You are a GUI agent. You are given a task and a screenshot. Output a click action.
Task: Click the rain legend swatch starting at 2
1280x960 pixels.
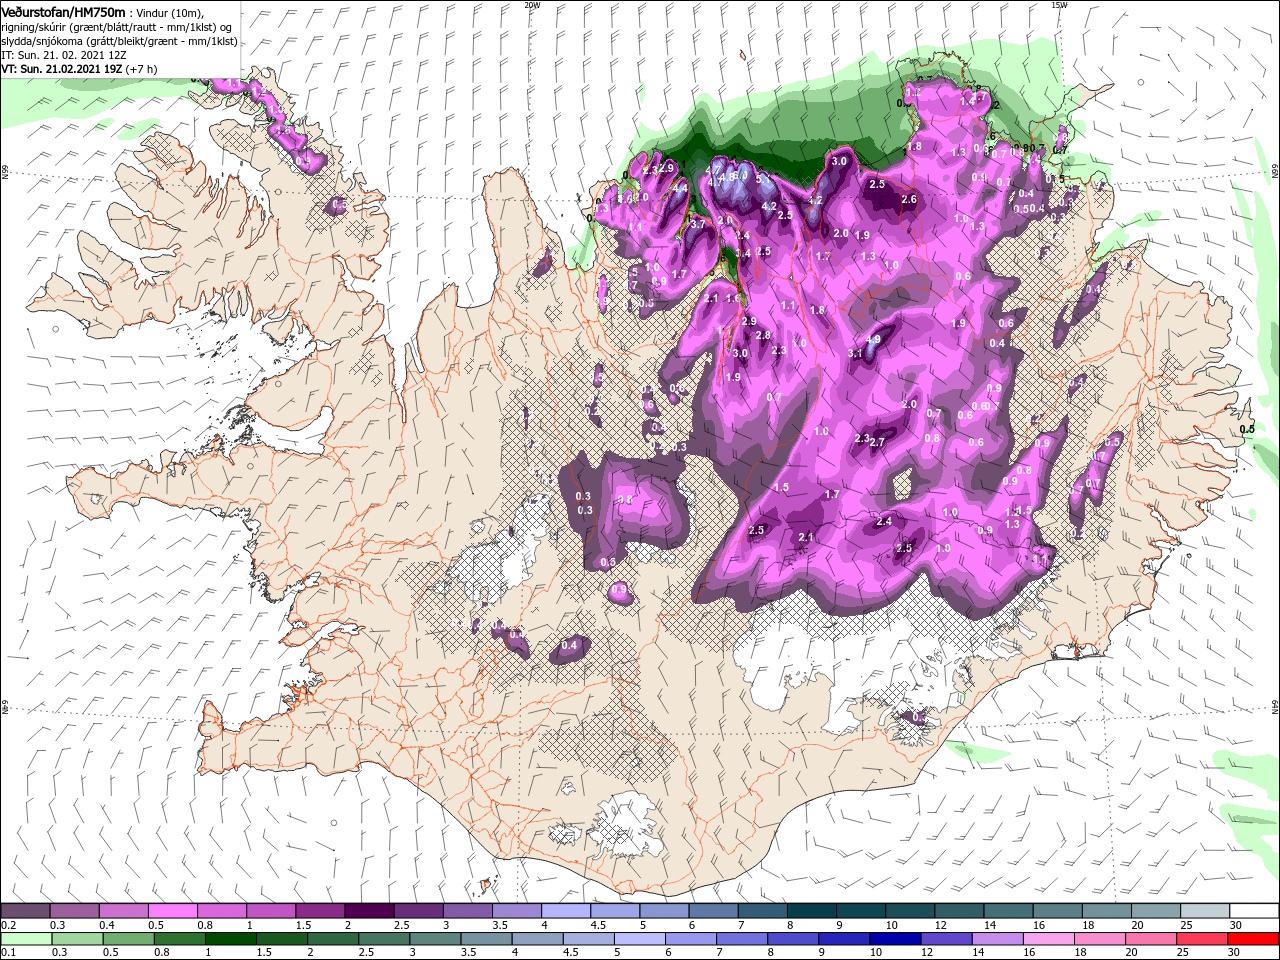coord(333,939)
